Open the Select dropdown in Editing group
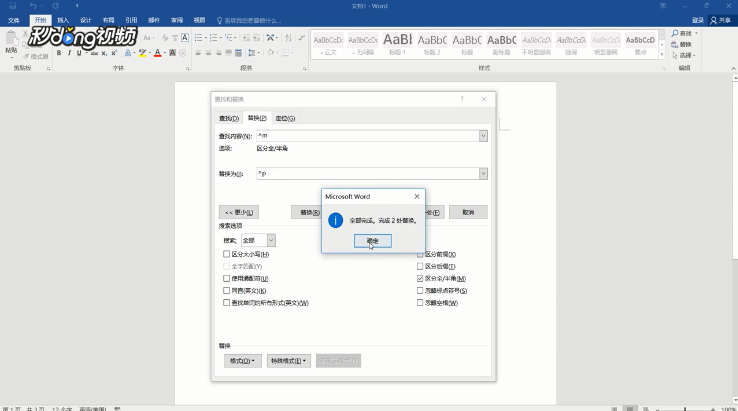The height and width of the screenshot is (411, 738). (x=684, y=55)
